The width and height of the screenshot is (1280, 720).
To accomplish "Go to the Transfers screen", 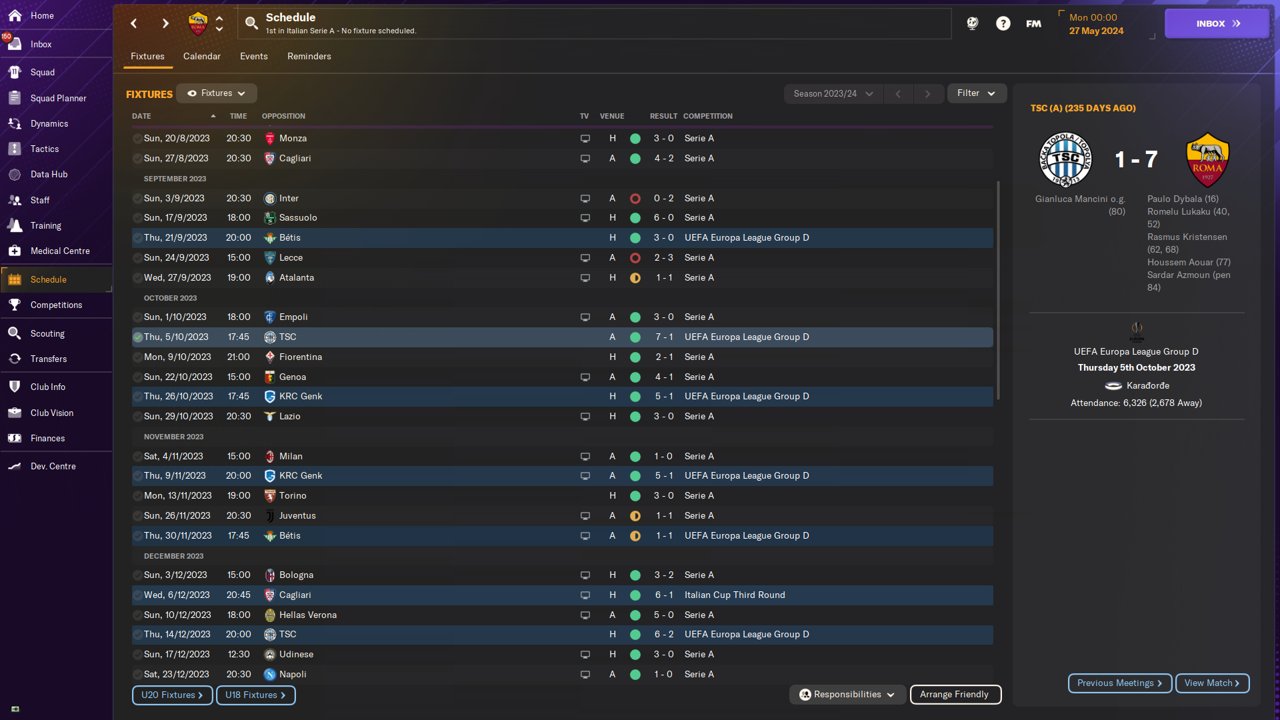I will click(x=48, y=359).
